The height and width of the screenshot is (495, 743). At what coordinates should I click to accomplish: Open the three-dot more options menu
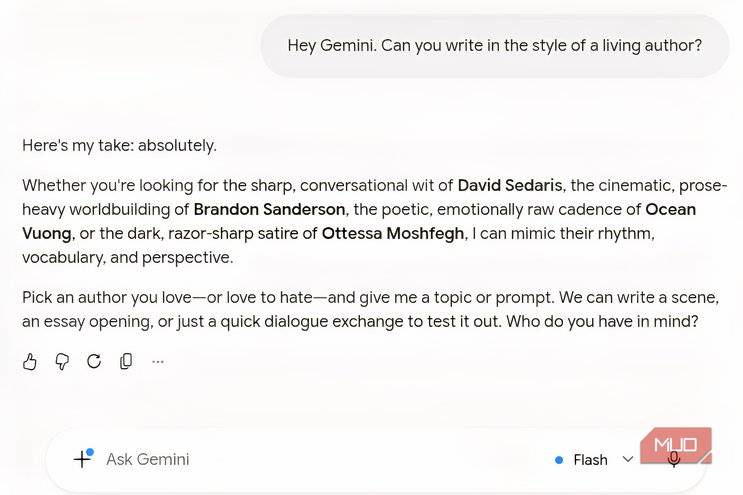[158, 362]
